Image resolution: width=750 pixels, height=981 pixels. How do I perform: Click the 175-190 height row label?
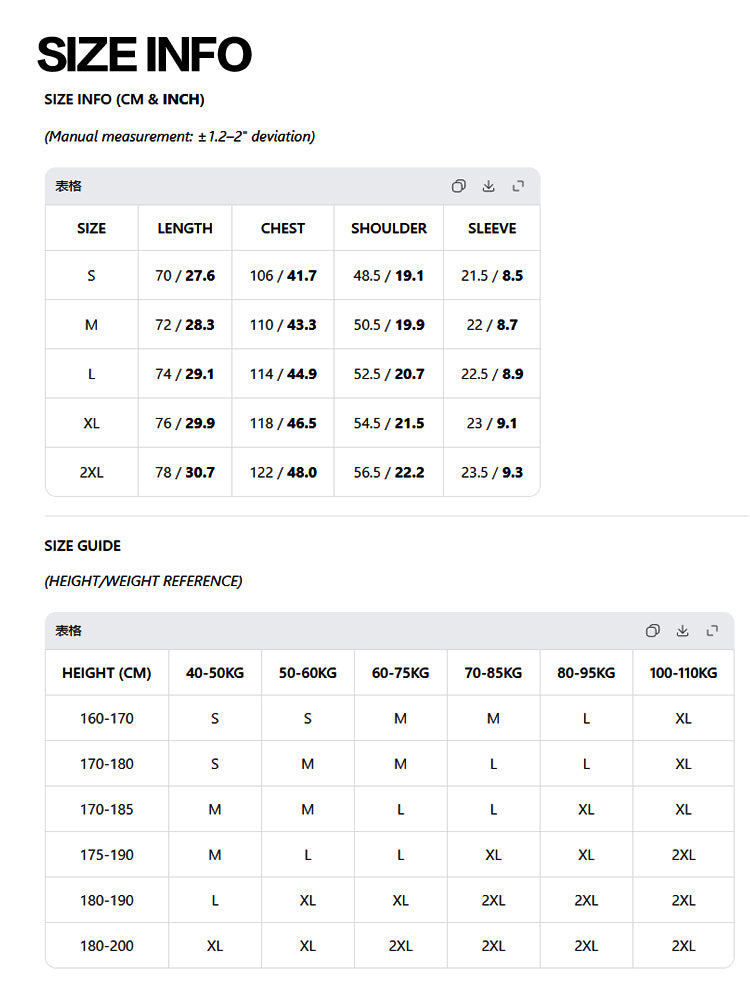[x=107, y=855]
